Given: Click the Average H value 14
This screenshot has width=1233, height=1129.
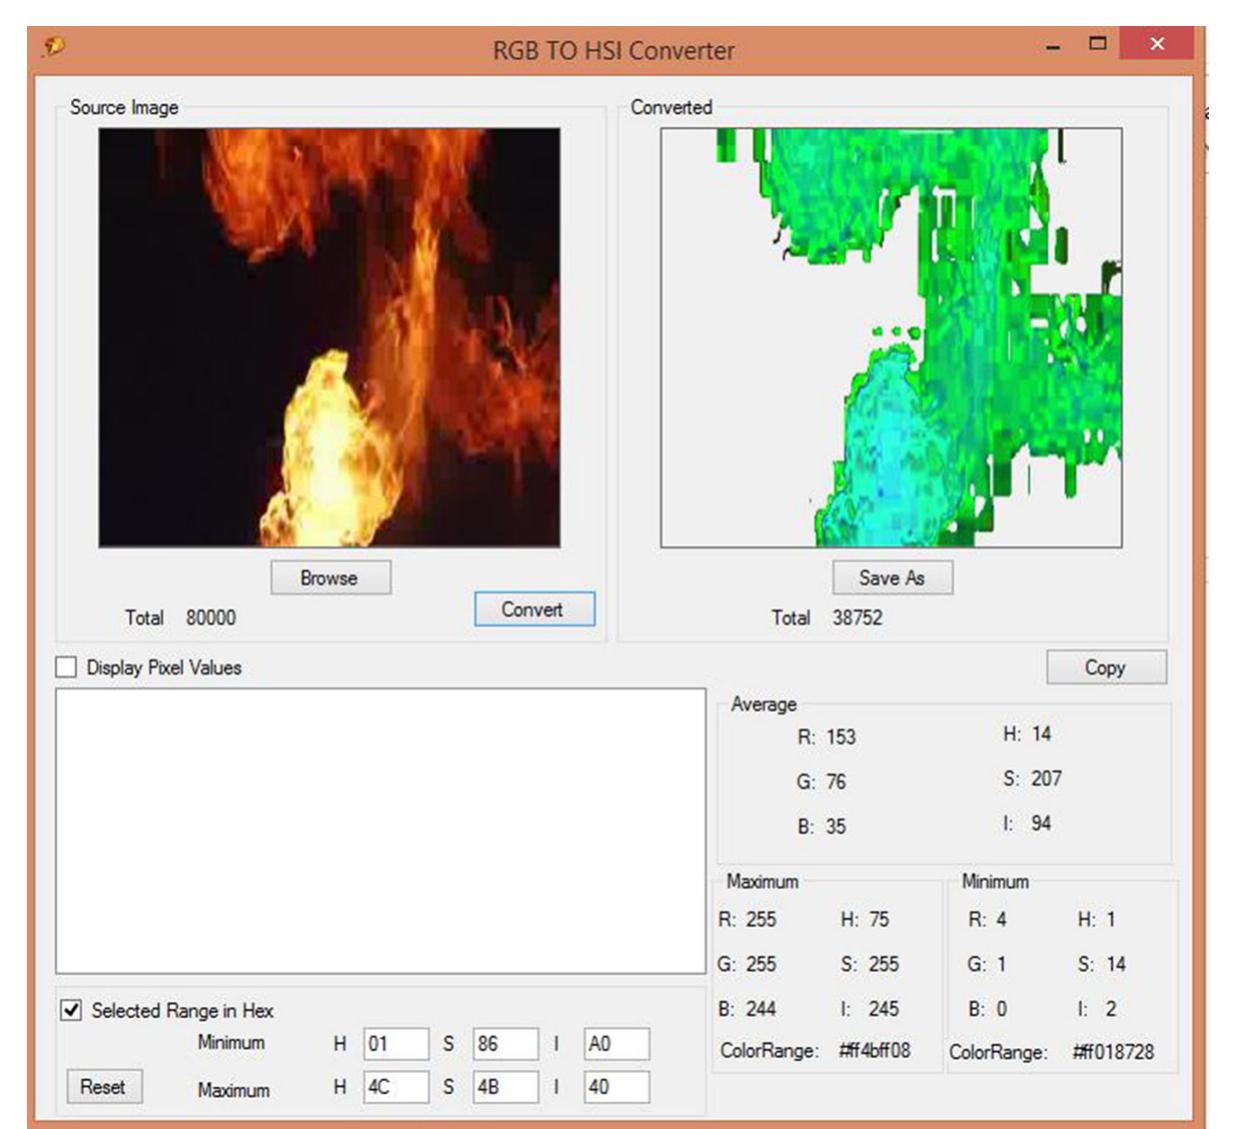Looking at the screenshot, I should (x=1041, y=734).
